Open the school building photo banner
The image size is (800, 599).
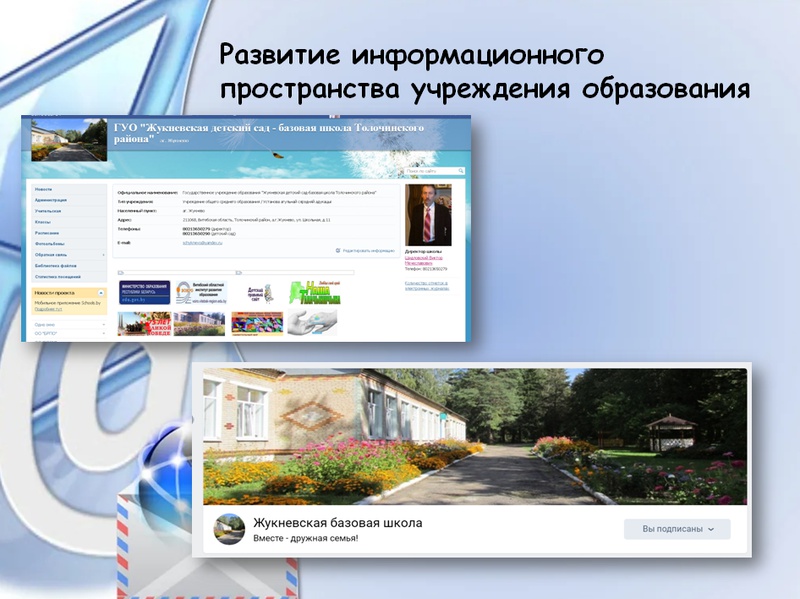click(199, 323)
